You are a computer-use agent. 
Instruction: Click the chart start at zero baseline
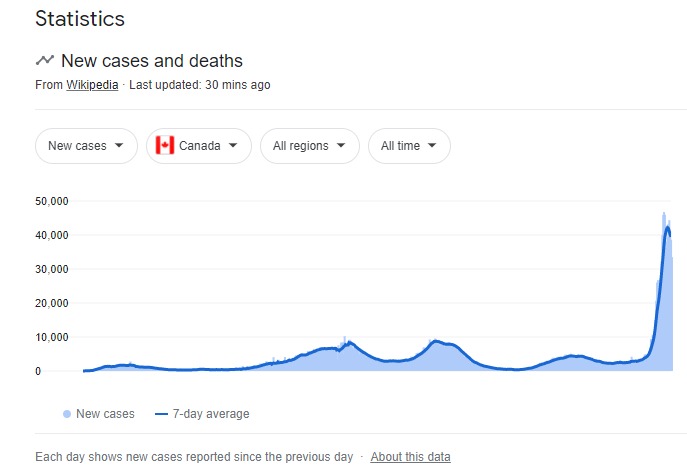[84, 371]
